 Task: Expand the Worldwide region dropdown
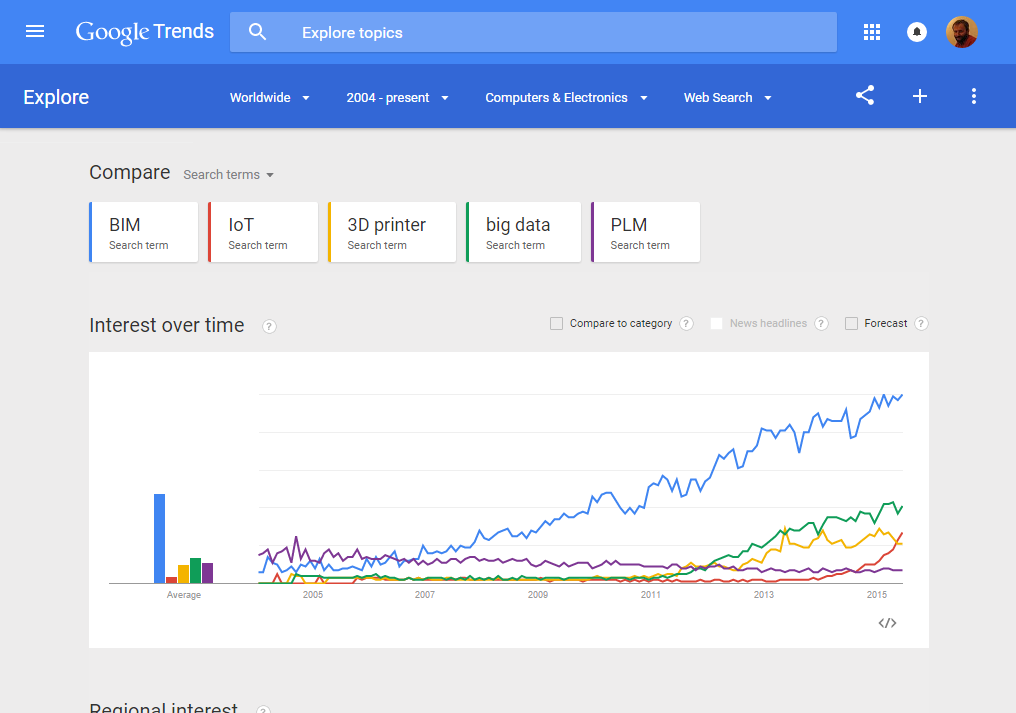tap(270, 98)
